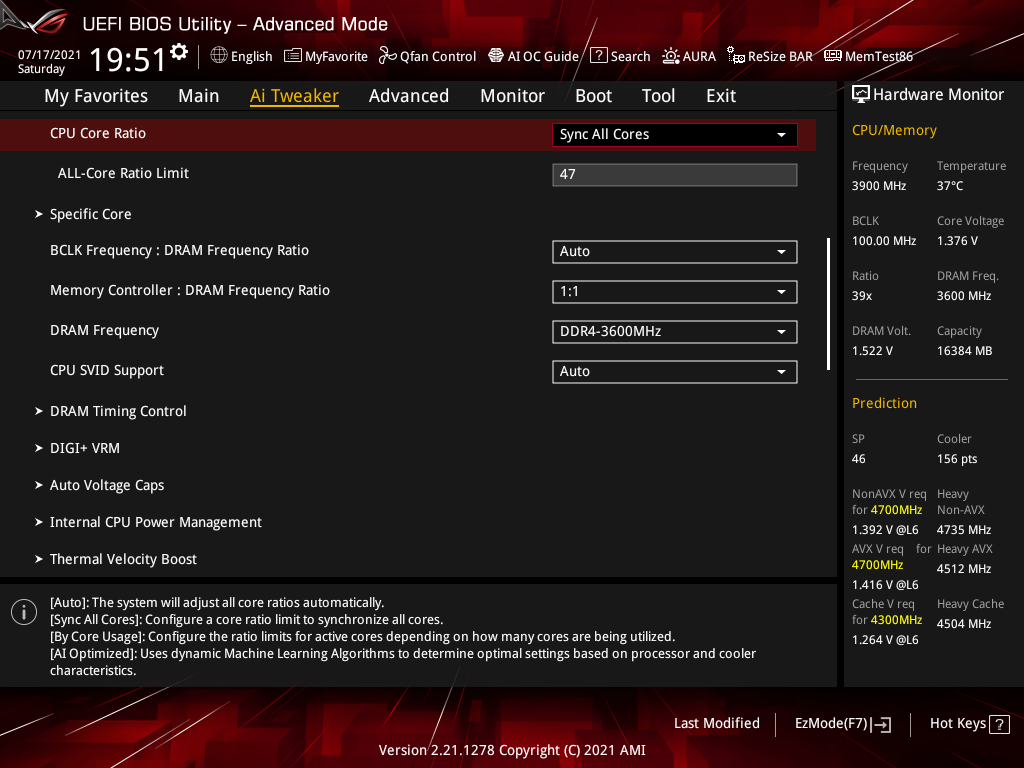Screen dimensions: 1024x768
Task: Click the 1.522 V DRAM voltage value
Action: point(872,351)
